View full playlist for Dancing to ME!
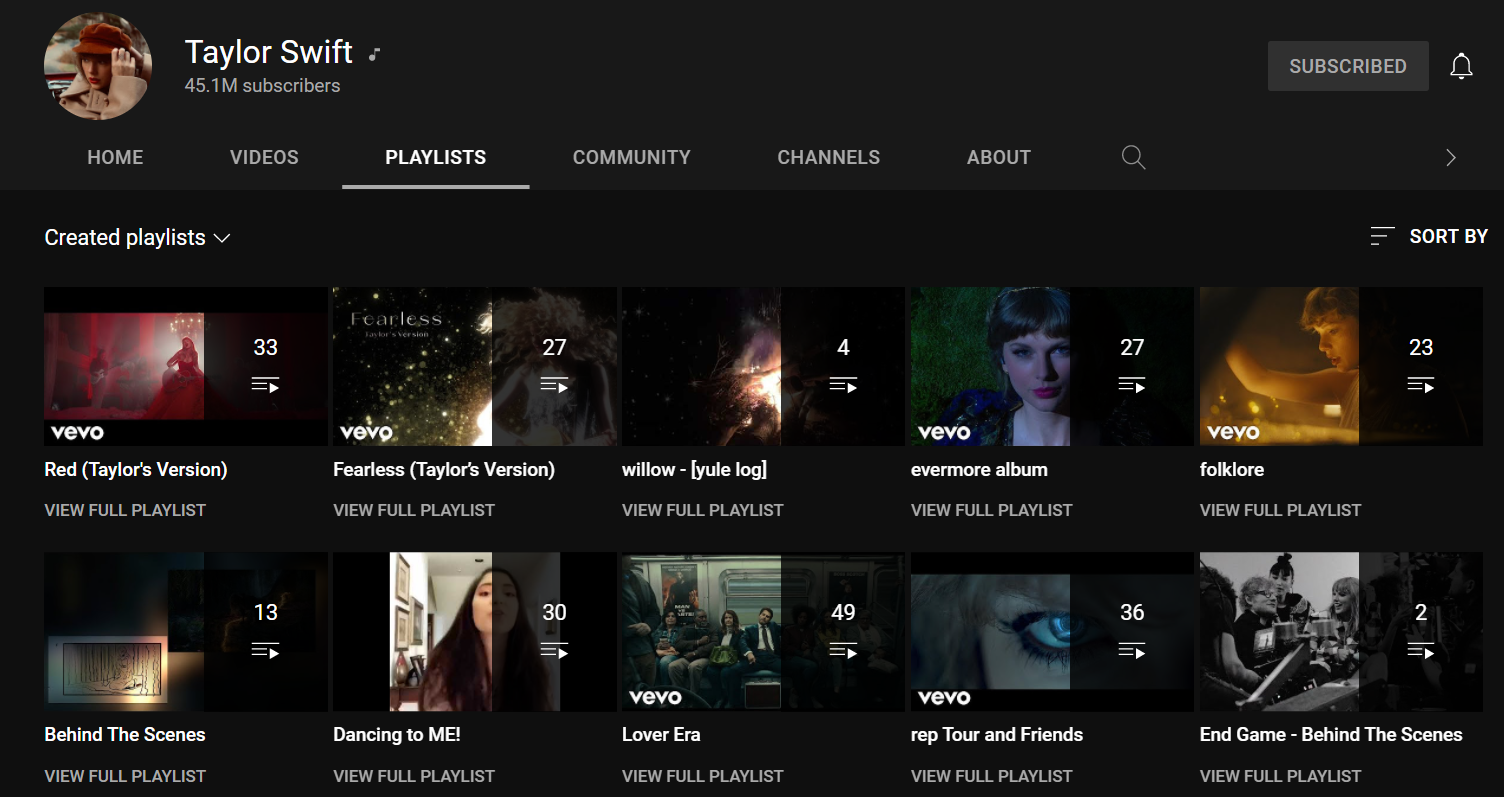The image size is (1504, 797). coord(414,776)
